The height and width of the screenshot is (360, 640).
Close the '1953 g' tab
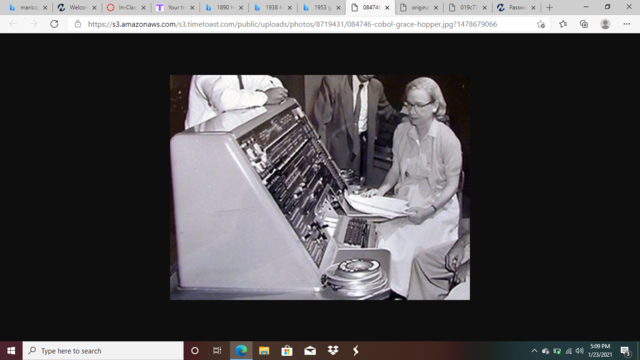tap(338, 8)
